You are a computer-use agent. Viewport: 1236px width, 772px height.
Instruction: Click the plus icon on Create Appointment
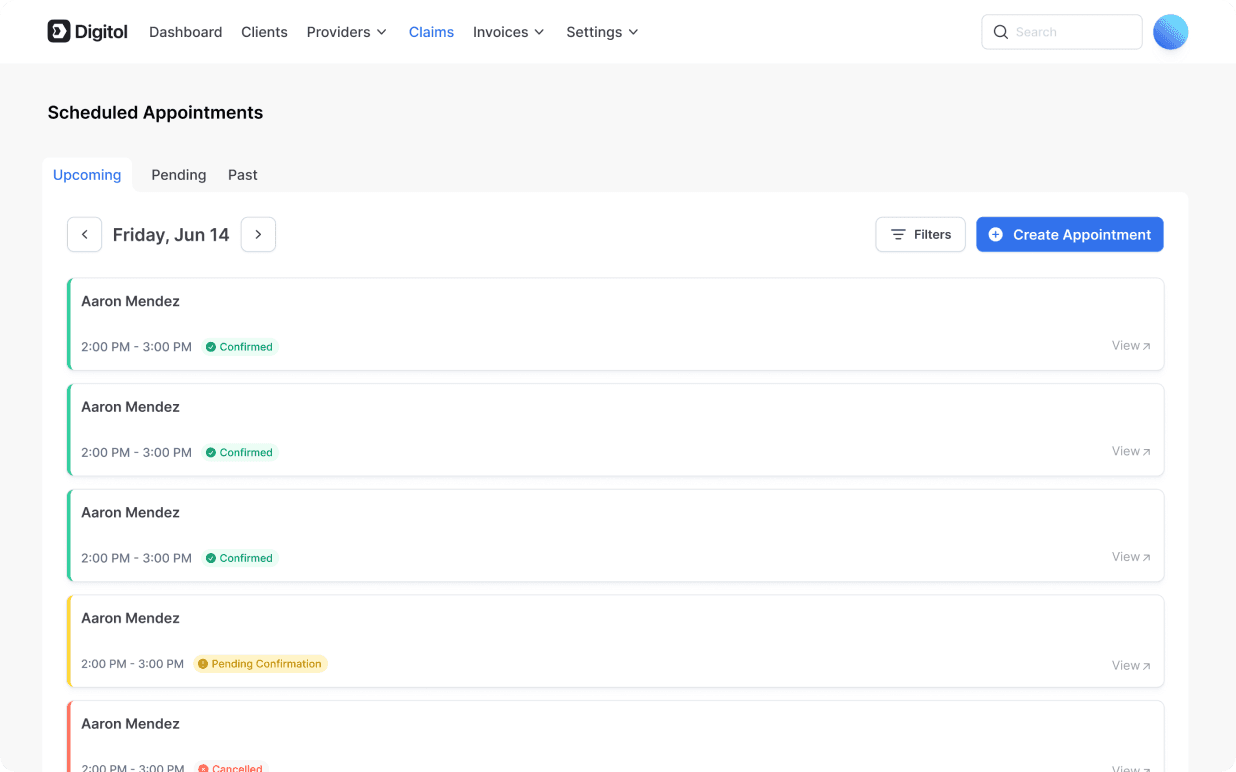tap(995, 234)
